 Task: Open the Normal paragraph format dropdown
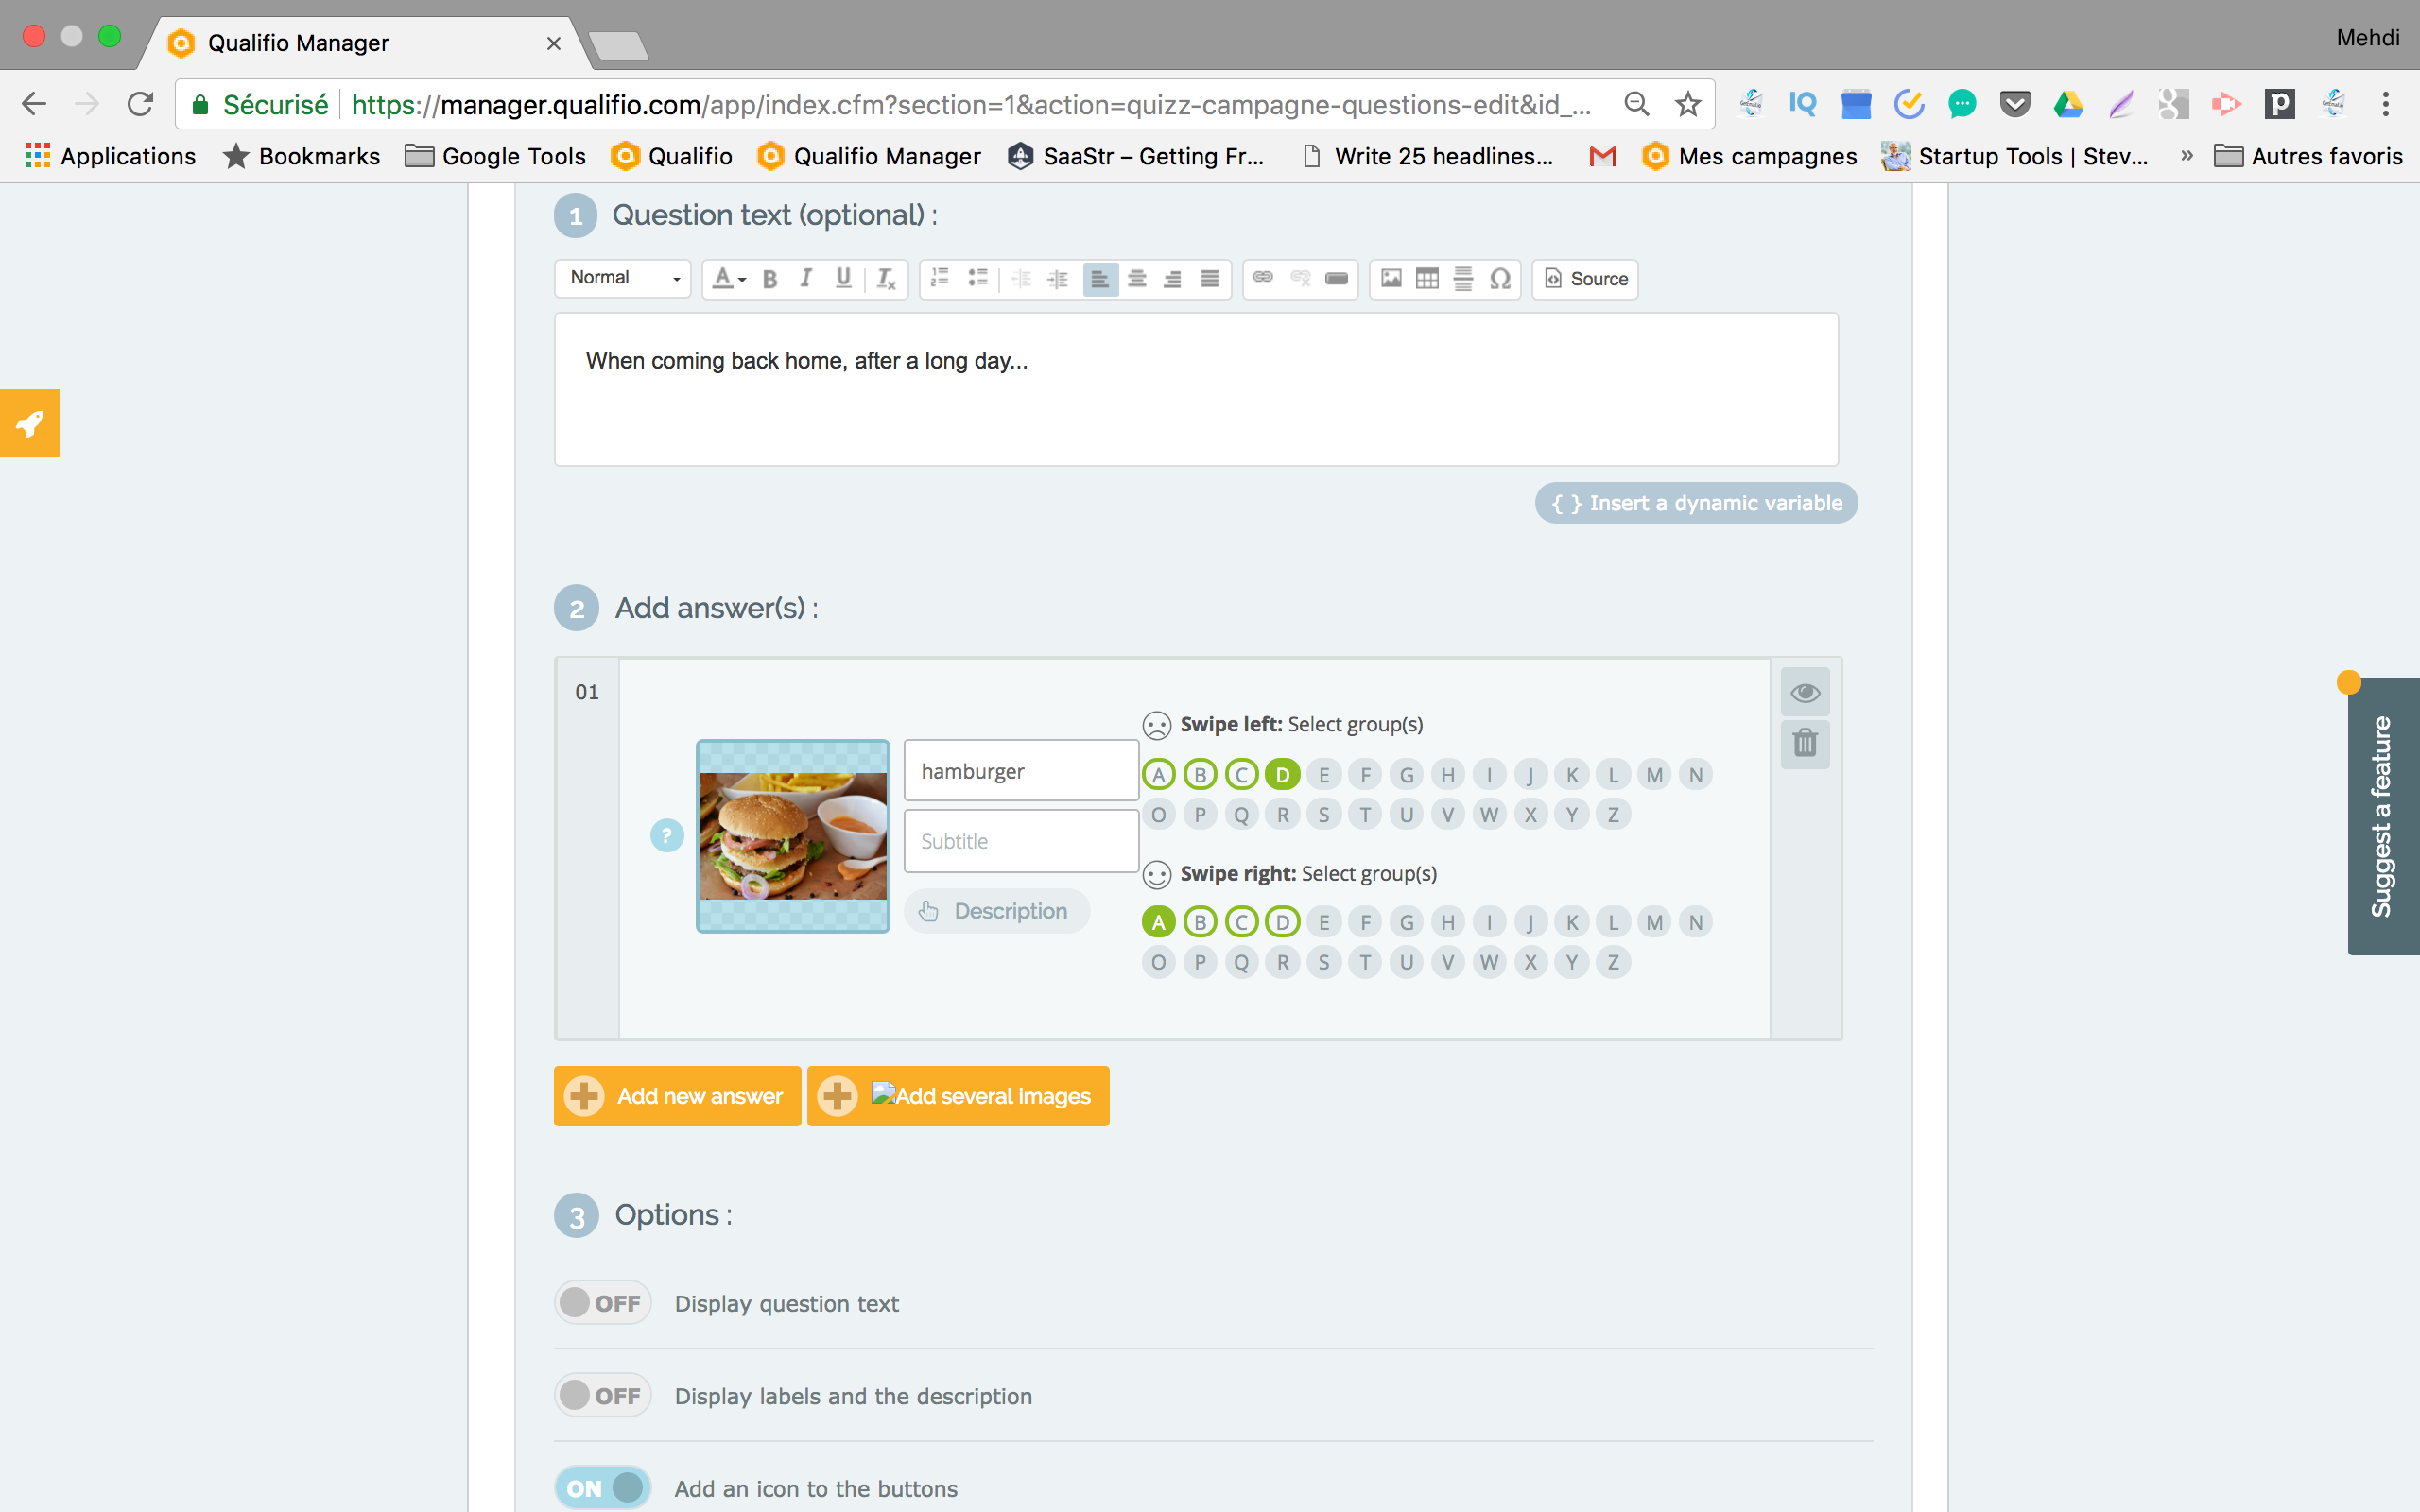click(624, 278)
